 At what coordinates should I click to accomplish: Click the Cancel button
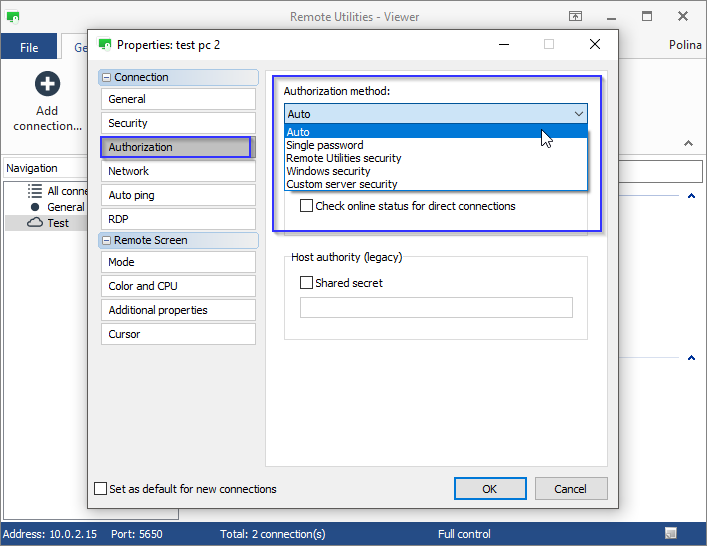(571, 489)
